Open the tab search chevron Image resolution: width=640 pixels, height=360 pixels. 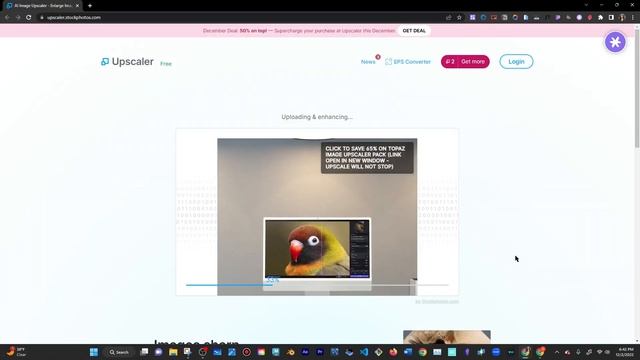(586, 5)
